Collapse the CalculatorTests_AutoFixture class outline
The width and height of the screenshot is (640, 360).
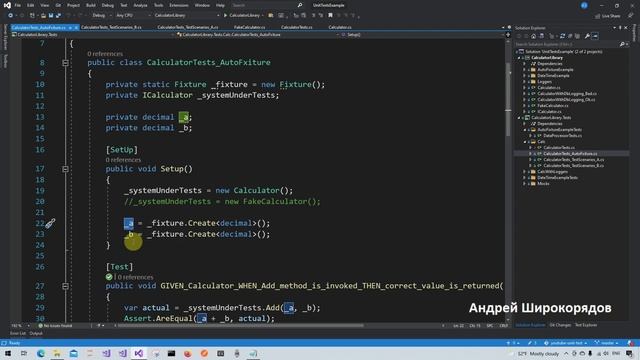[x=65, y=63]
